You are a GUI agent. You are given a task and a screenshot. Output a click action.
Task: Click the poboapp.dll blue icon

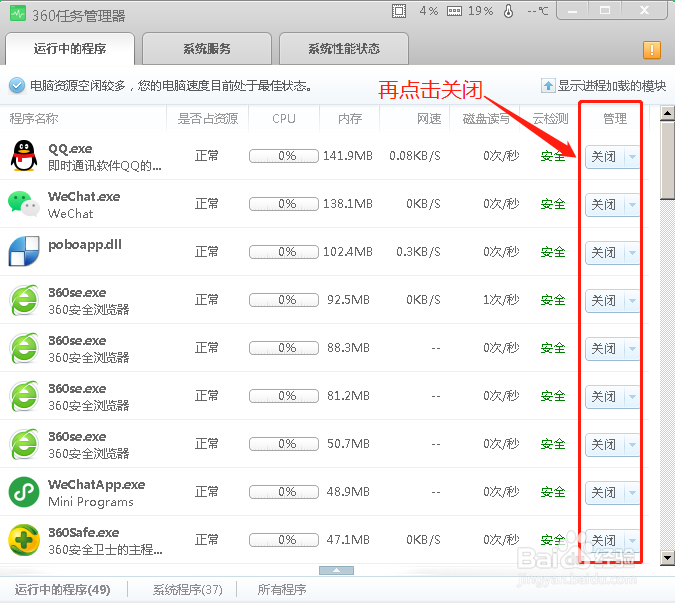tap(24, 251)
